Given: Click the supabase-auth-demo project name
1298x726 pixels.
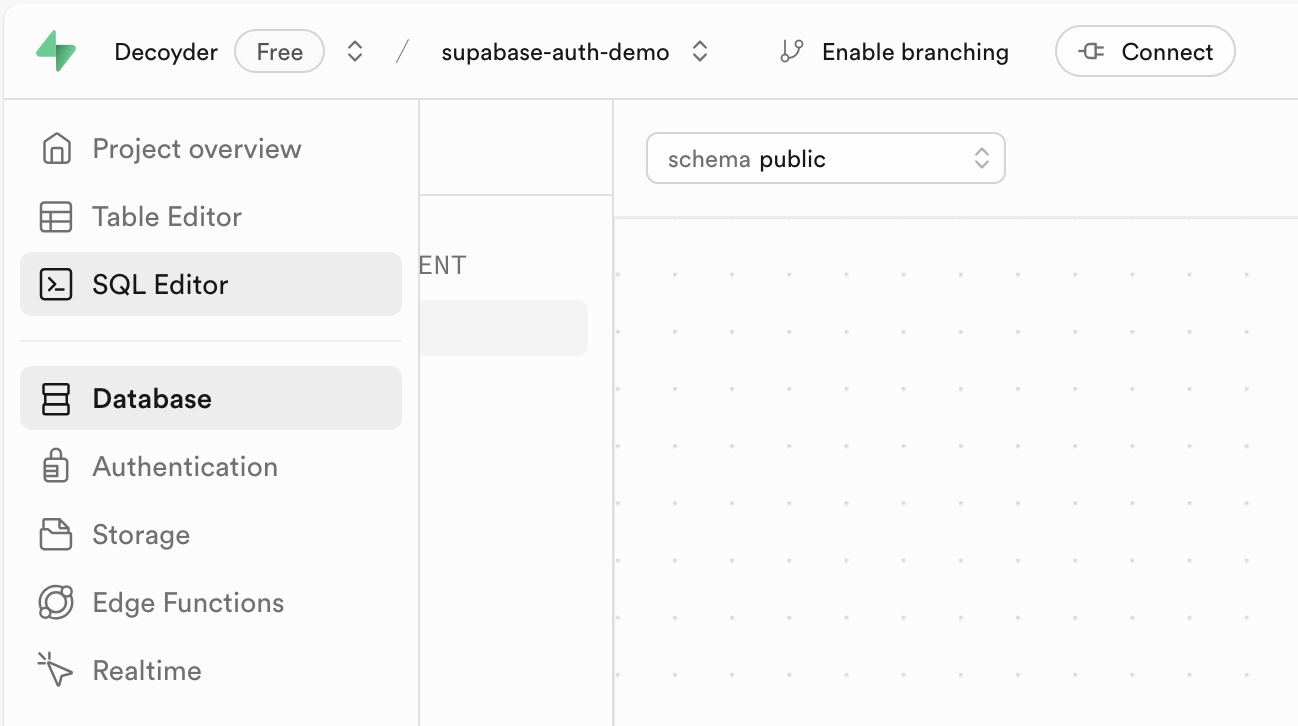Looking at the screenshot, I should pyautogui.click(x=556, y=52).
